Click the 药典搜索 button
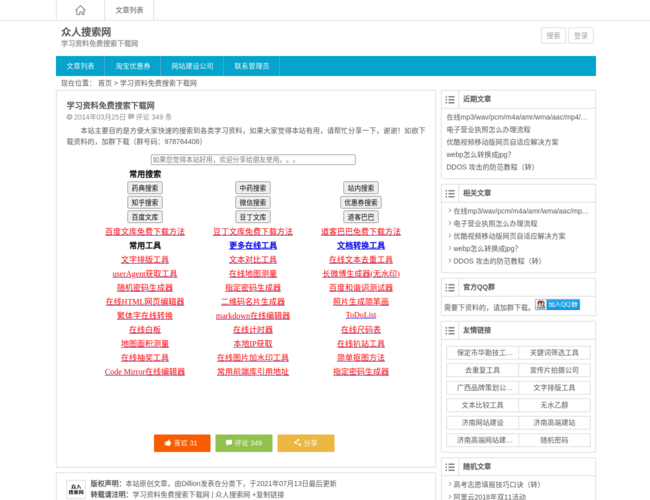This screenshot has width=650, height=500. pos(145,188)
